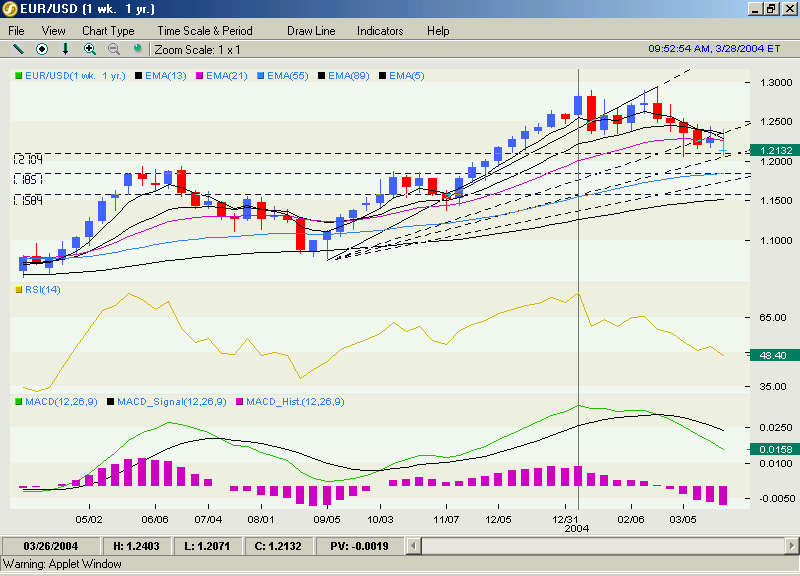This screenshot has width=800, height=576.
Task: Zoom in with the plus magnifier
Action: [x=90, y=48]
